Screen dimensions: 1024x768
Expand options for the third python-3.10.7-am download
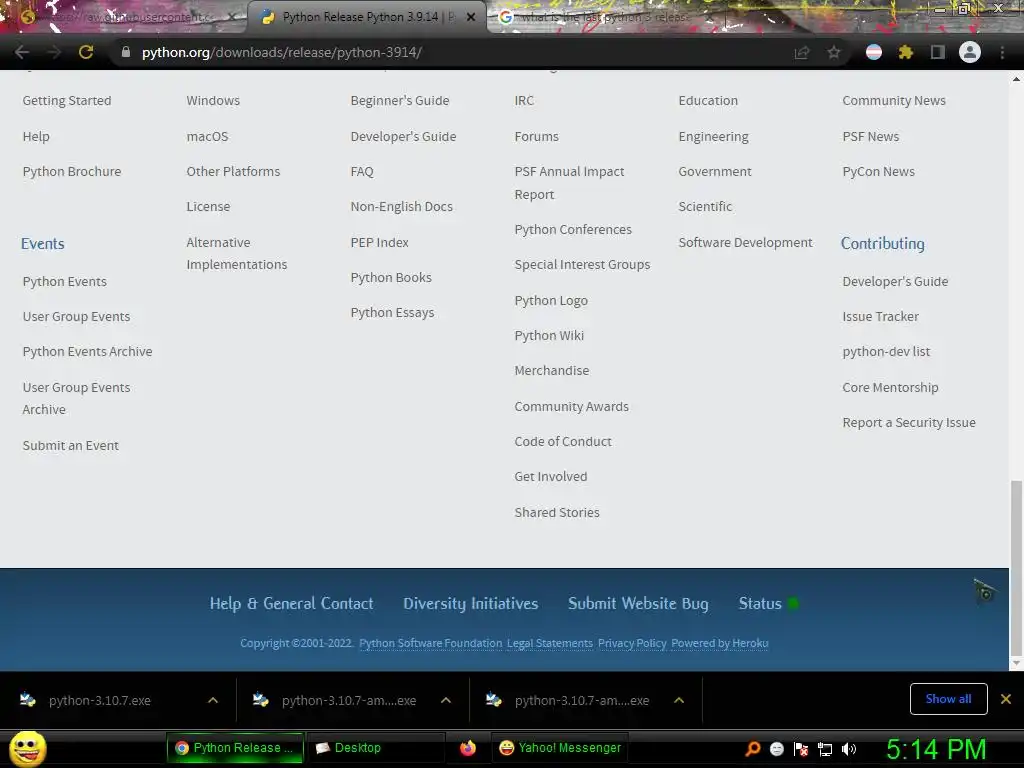(x=679, y=700)
